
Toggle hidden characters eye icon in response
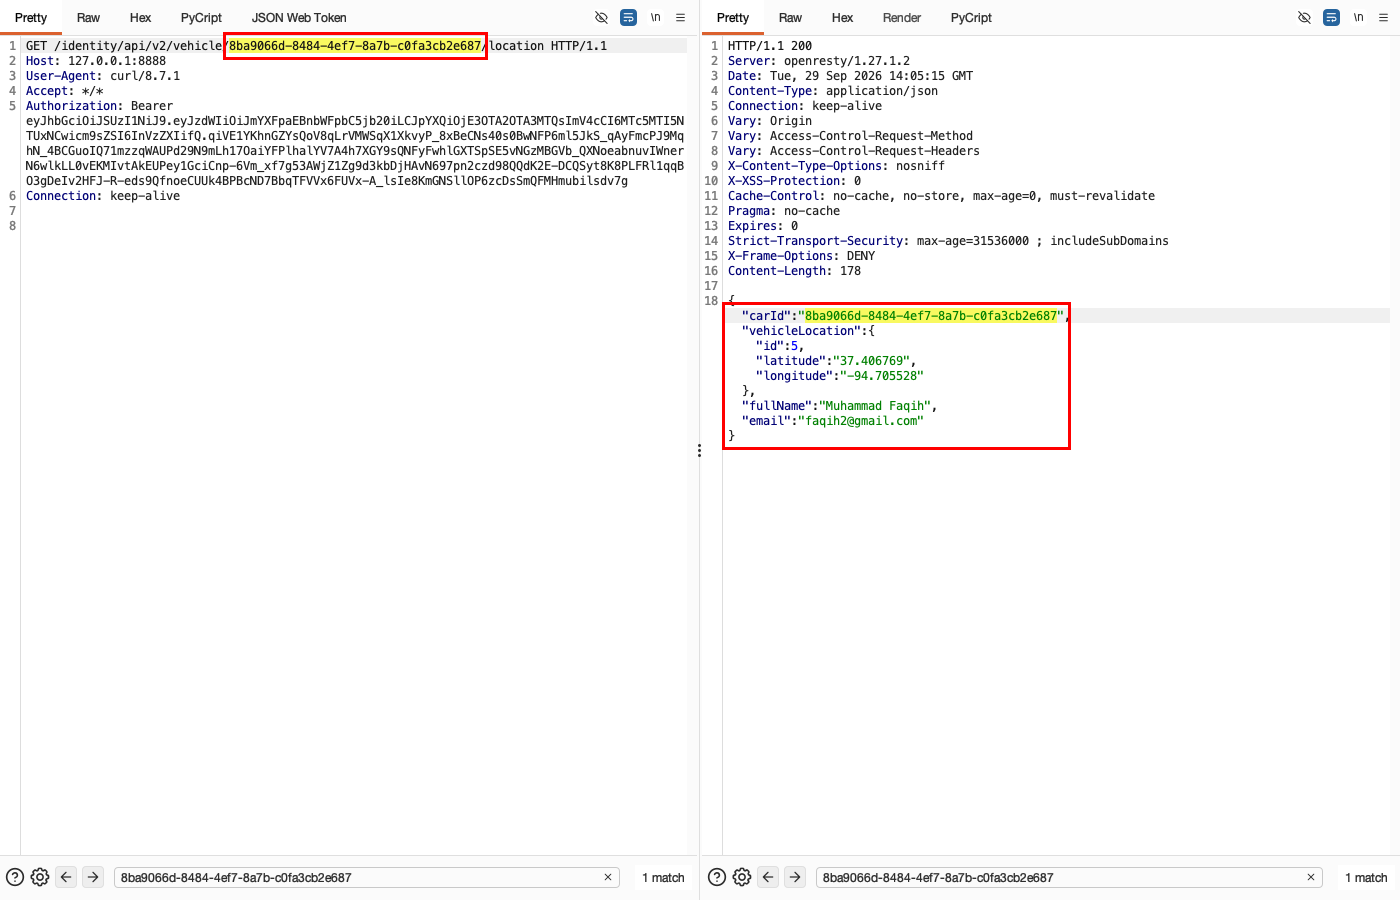pyautogui.click(x=1304, y=18)
